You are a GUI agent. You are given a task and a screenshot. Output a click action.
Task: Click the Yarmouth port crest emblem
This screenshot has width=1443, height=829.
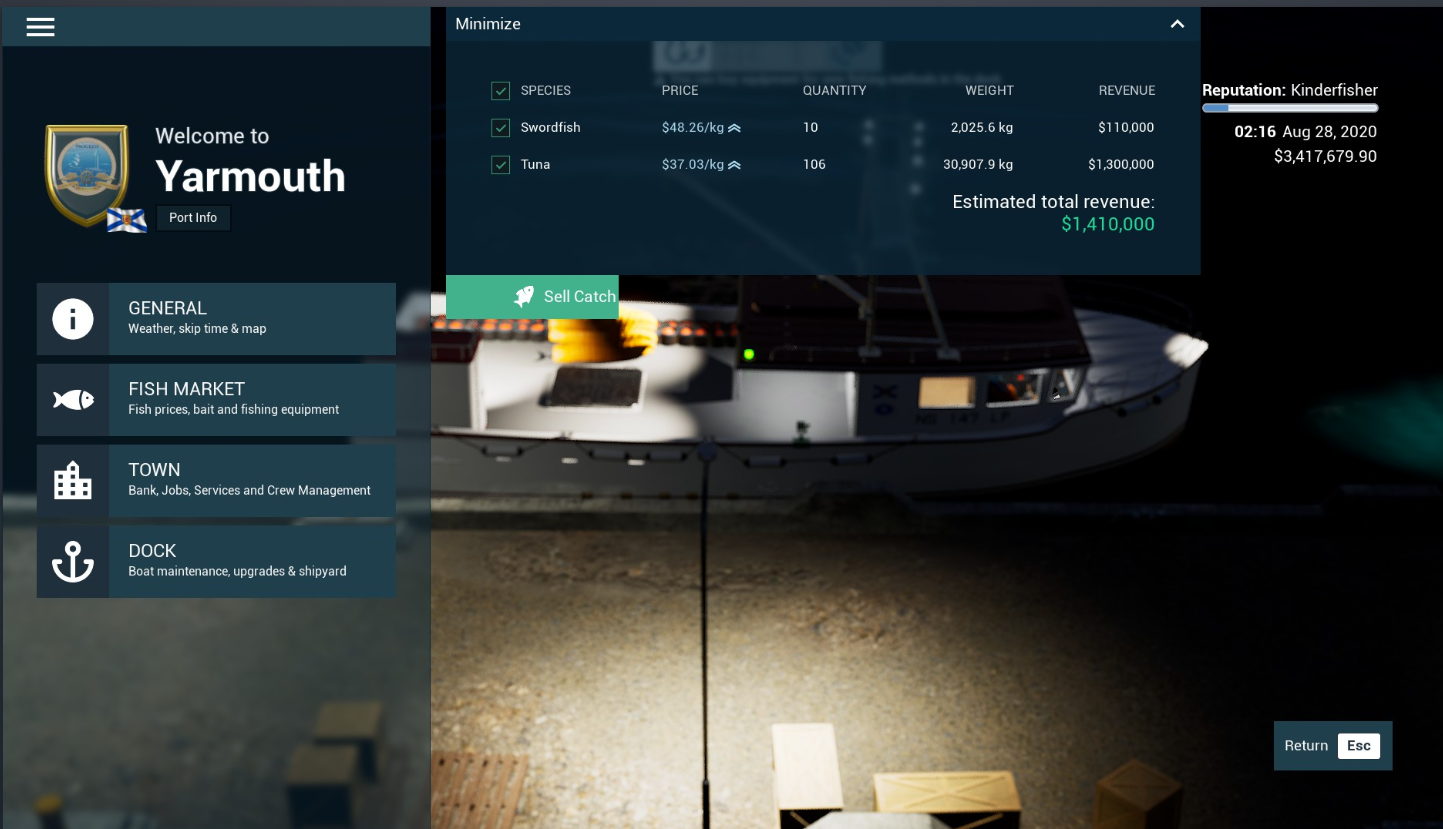click(x=87, y=175)
